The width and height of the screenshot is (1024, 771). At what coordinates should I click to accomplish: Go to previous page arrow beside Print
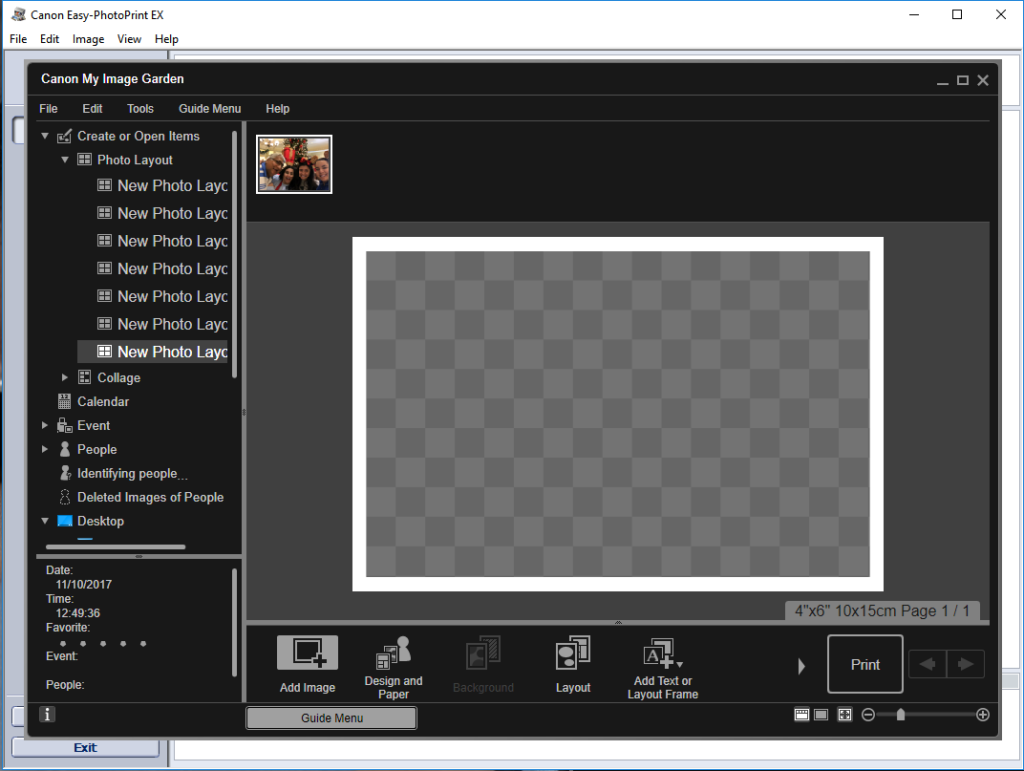tap(927, 665)
